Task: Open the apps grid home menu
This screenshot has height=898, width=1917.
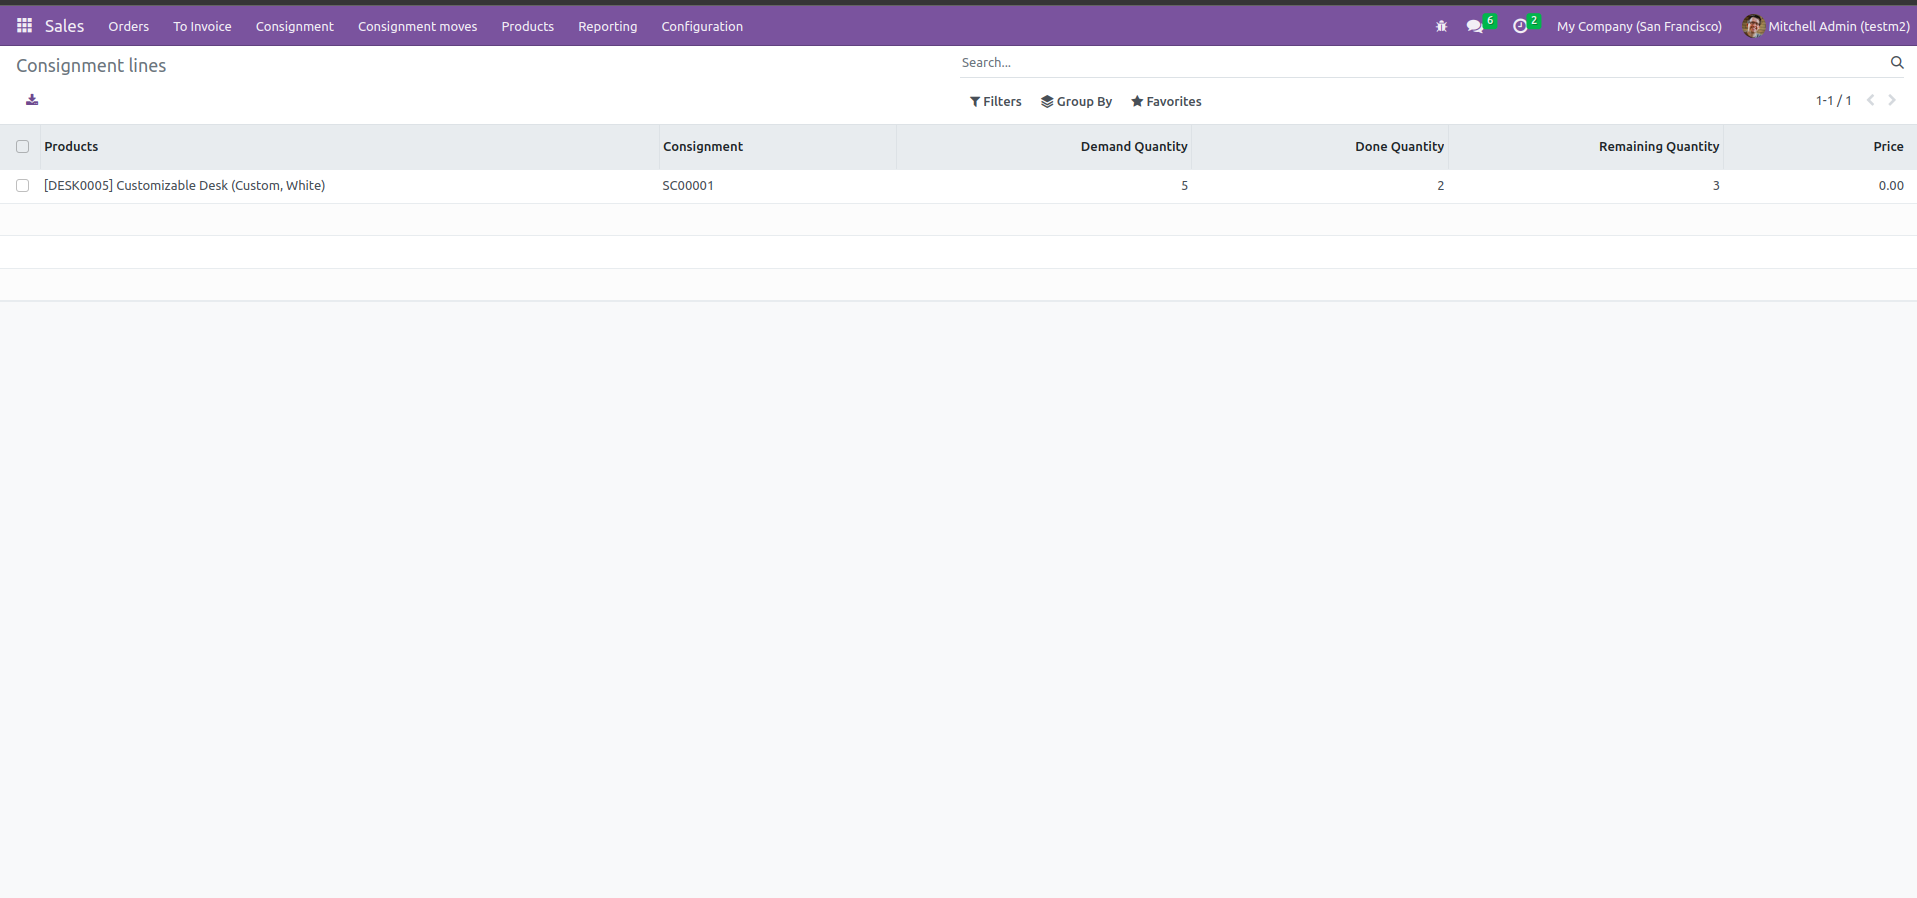Action: click(x=24, y=26)
